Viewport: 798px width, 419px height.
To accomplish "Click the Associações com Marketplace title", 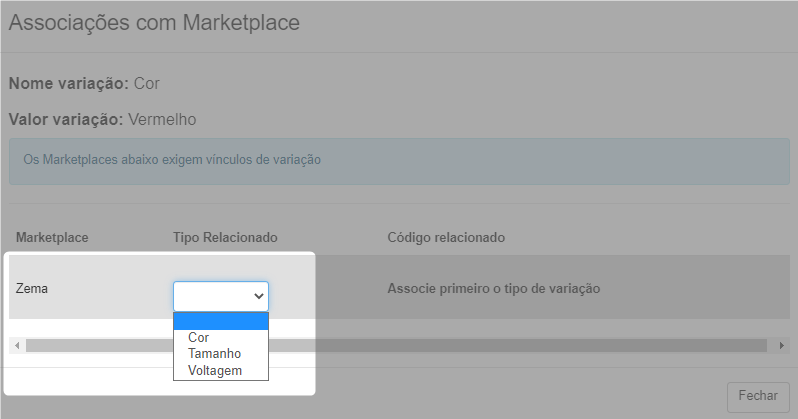I will (x=154, y=22).
